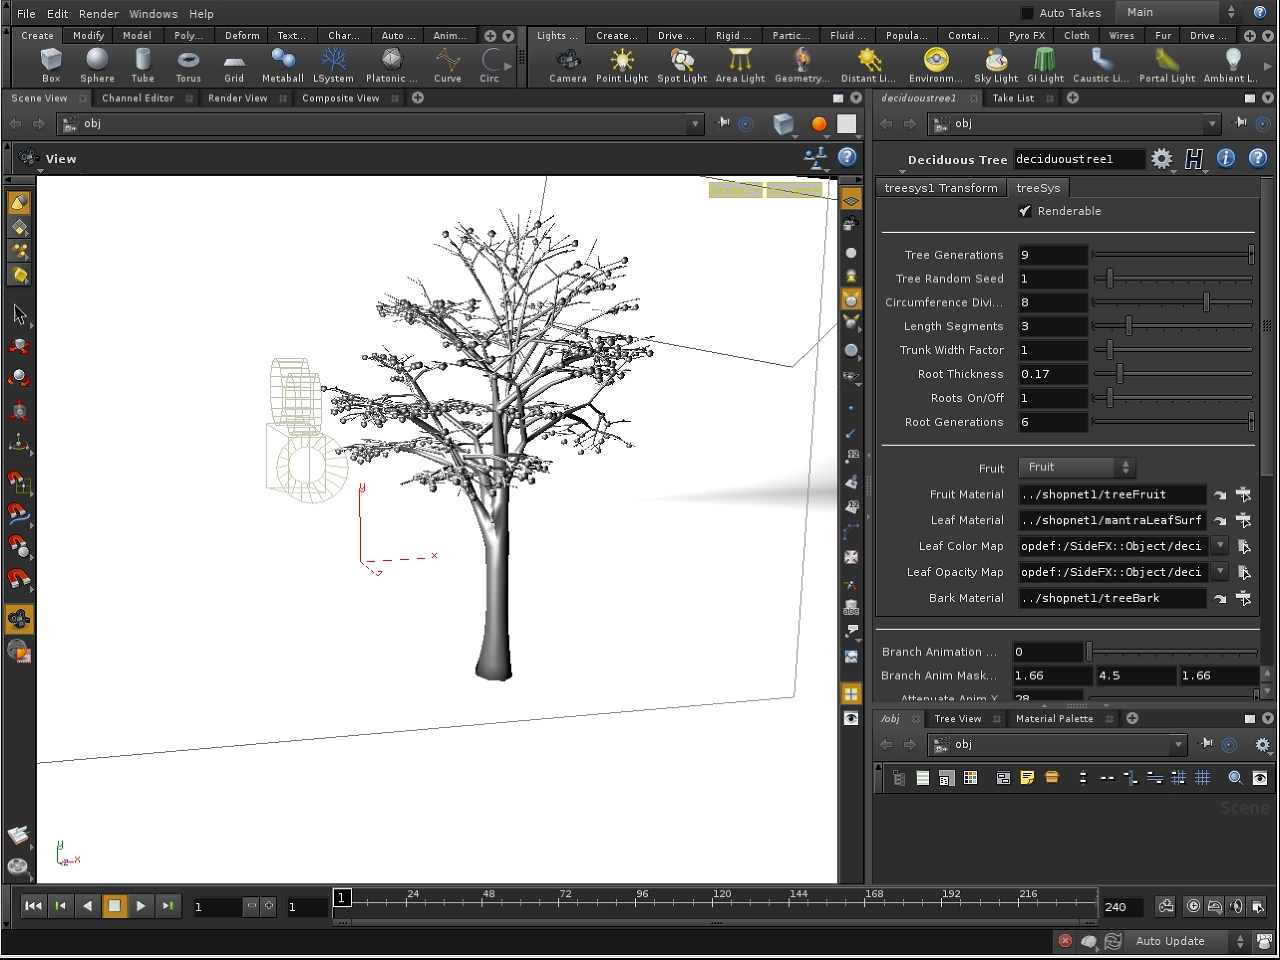Open the Fruit dropdown menu
This screenshot has height=960, width=1280.
click(1077, 467)
